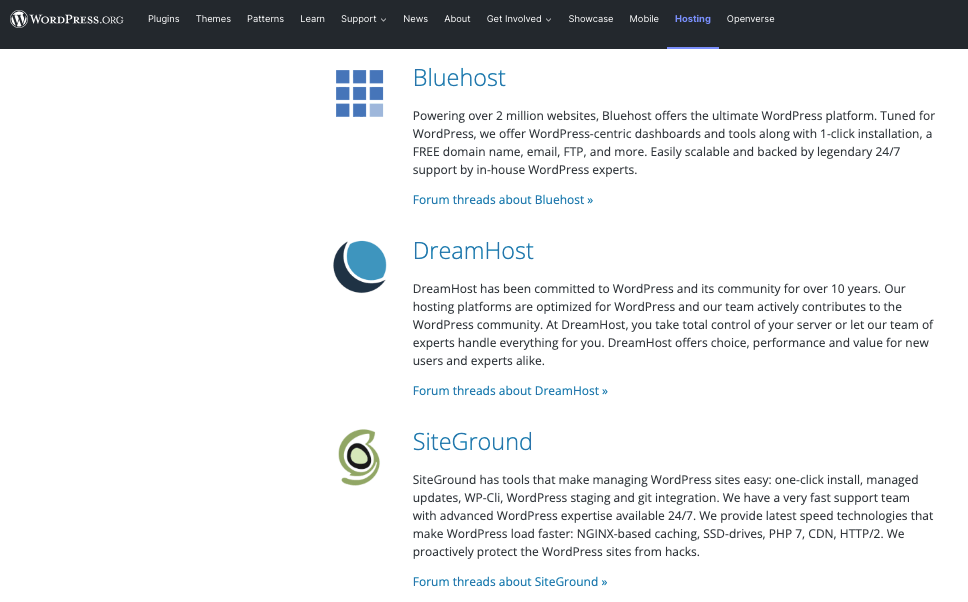Open the SiteGround heading link
This screenshot has height=602, width=968.
click(x=472, y=441)
